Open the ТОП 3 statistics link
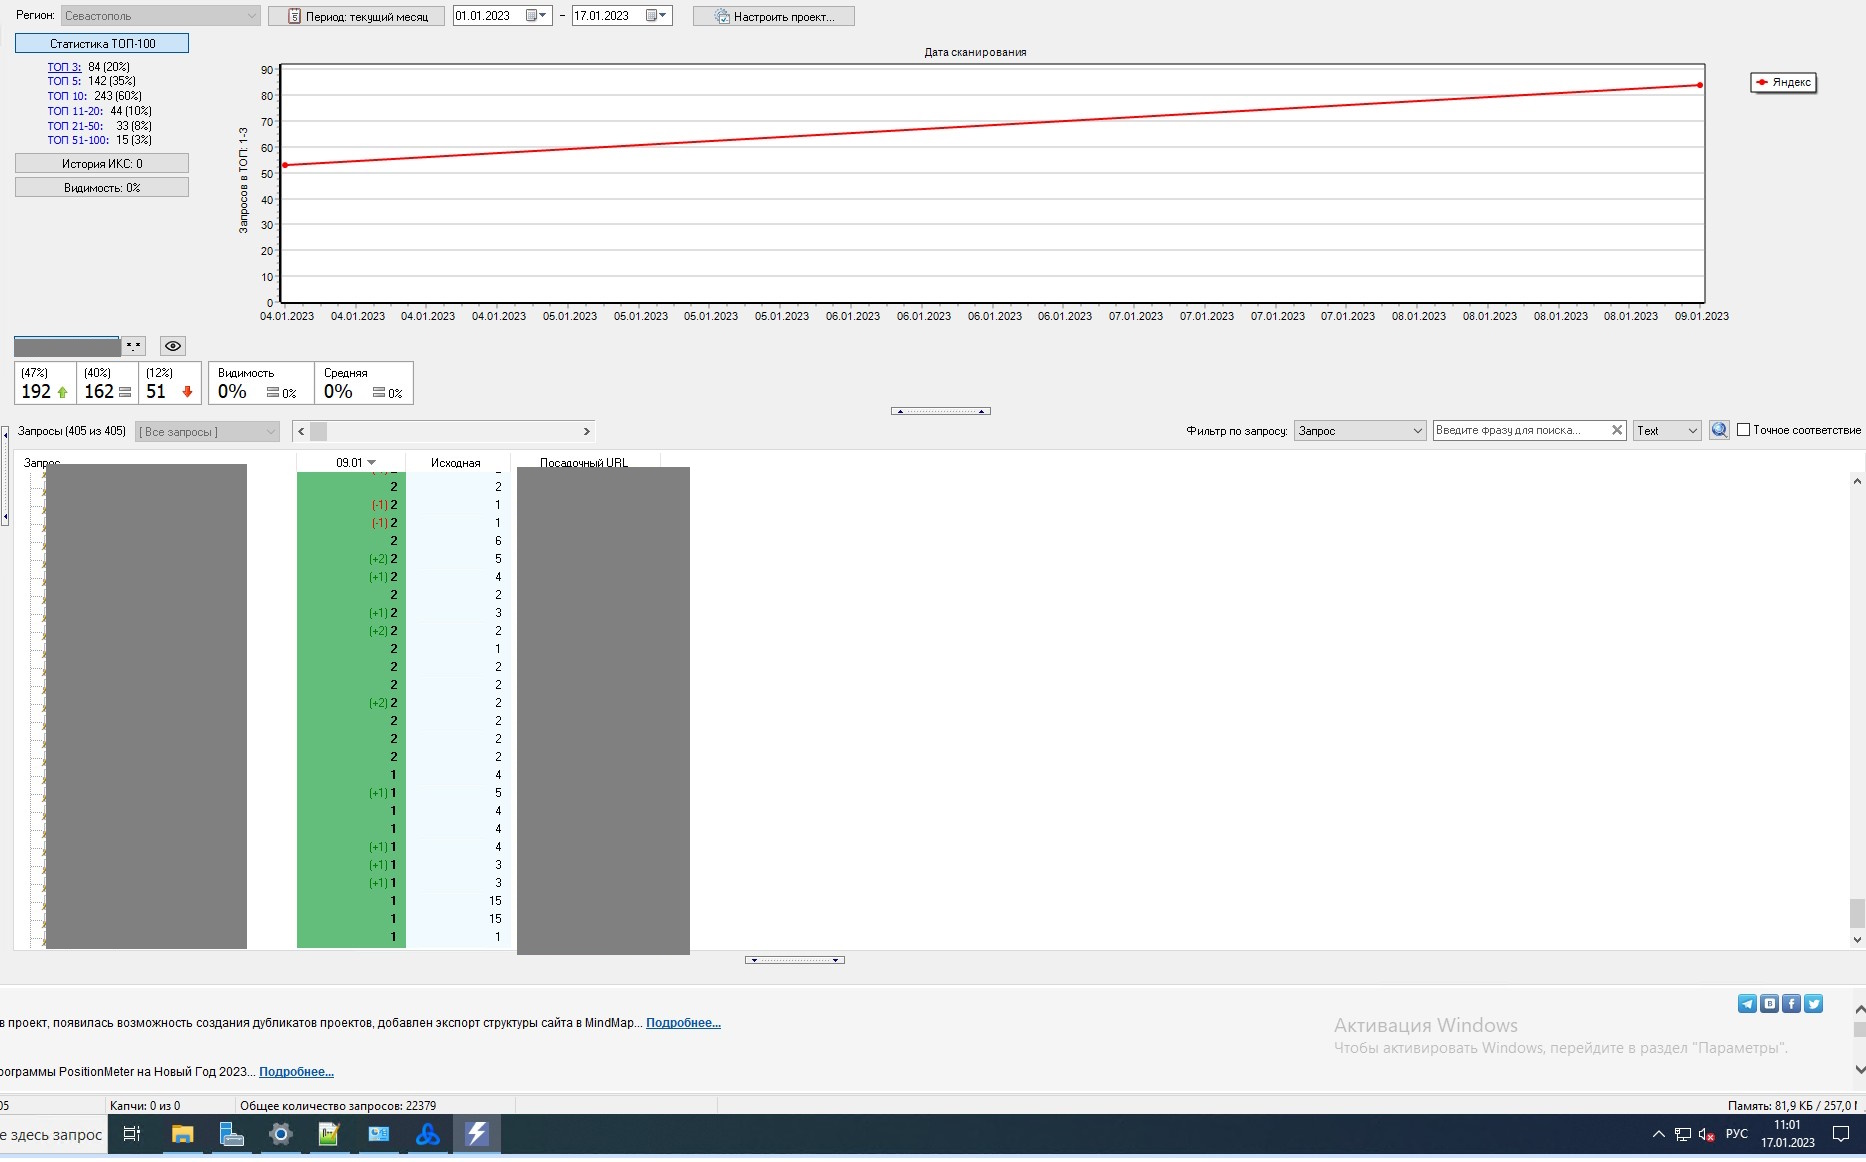Viewport: 1866px width, 1162px height. [x=64, y=67]
